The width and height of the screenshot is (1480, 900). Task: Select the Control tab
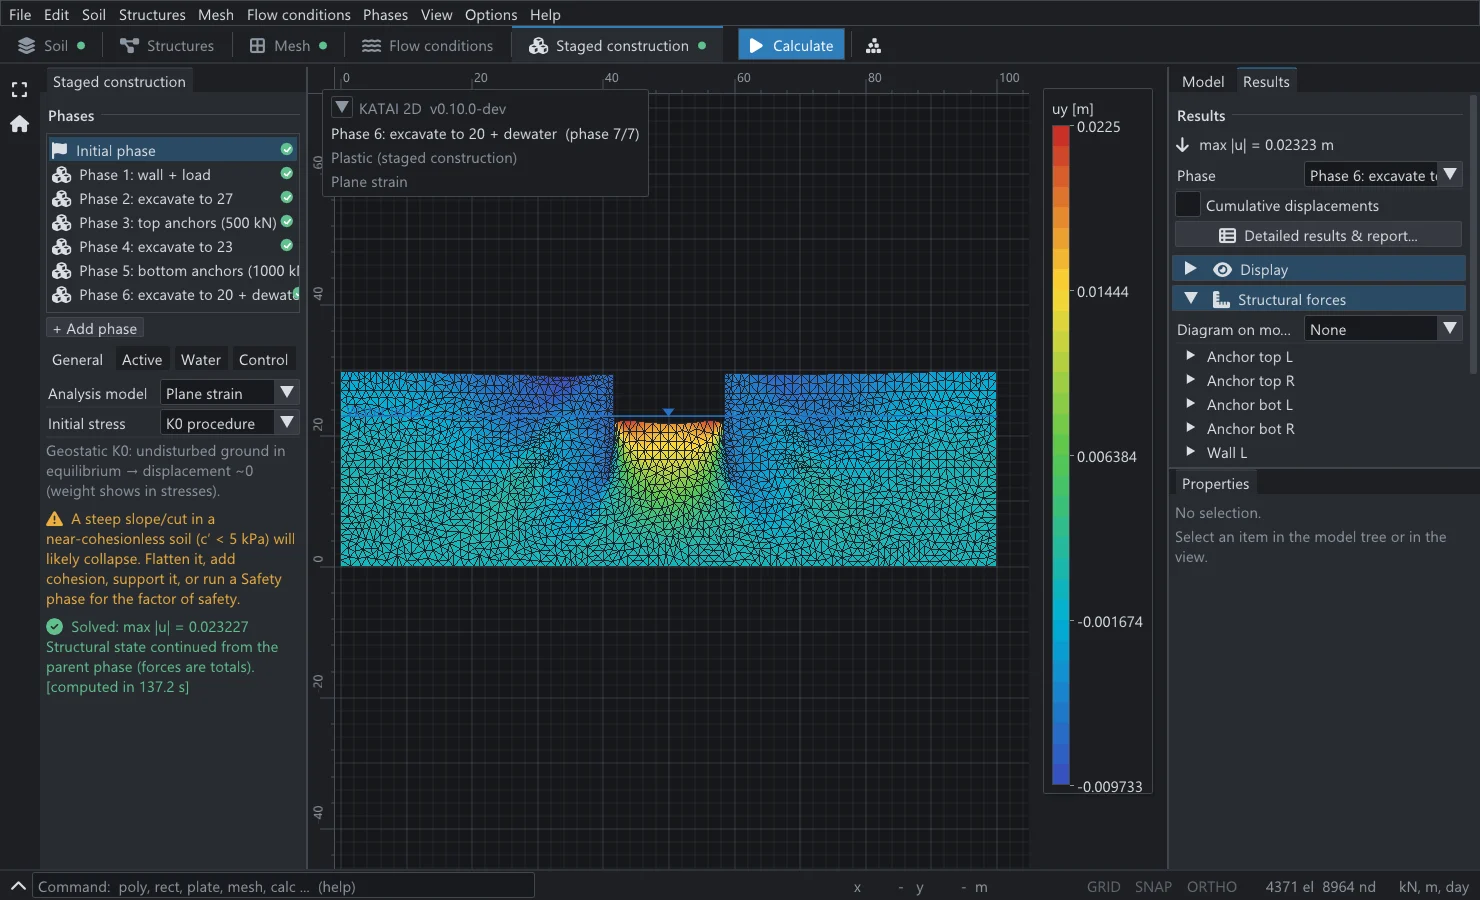[x=263, y=360]
